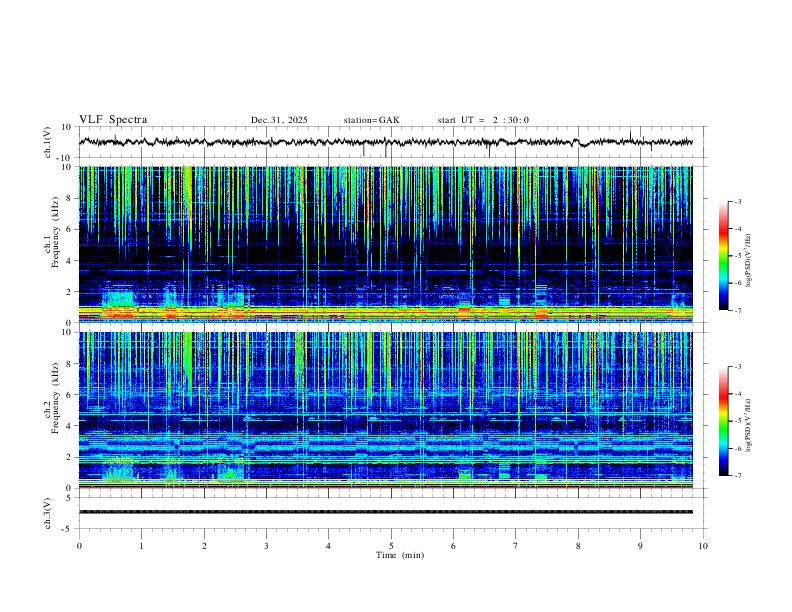
Task: Click inside the ch.2 spectrogram panel
Action: [385, 410]
